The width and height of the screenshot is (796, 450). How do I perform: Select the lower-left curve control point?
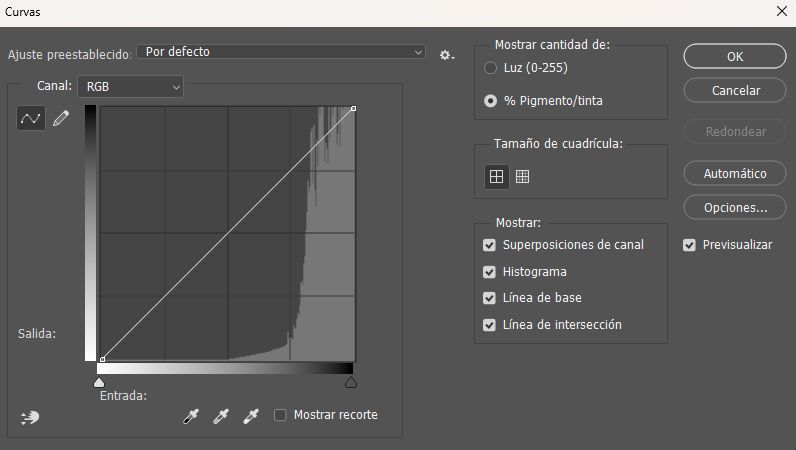click(x=103, y=359)
